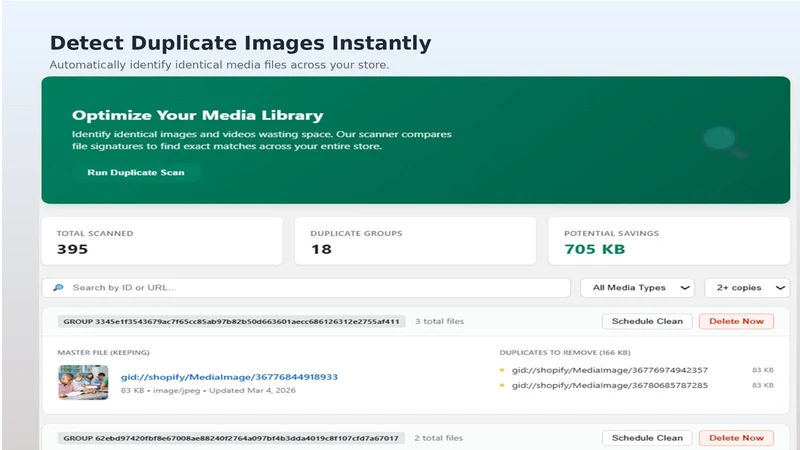The height and width of the screenshot is (450, 800).
Task: Click 'Duplicates to remove (166 KB)' heading
Action: click(x=565, y=353)
